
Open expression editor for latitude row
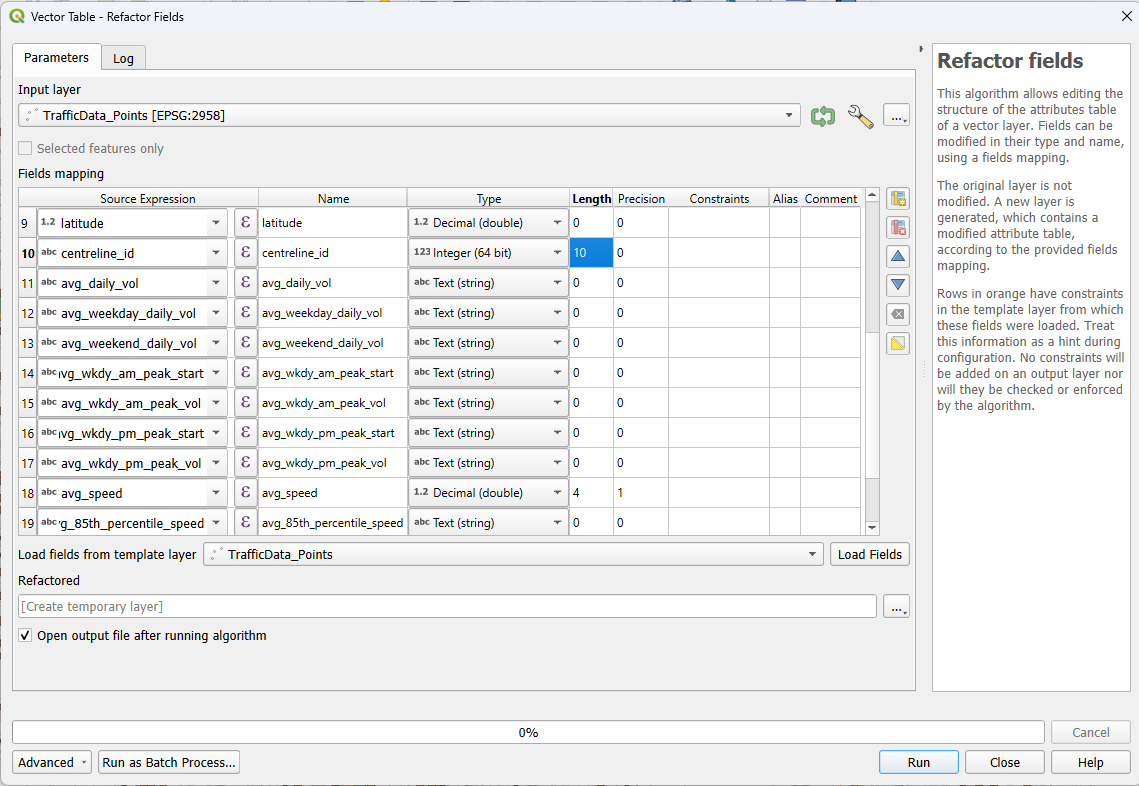coord(245,223)
